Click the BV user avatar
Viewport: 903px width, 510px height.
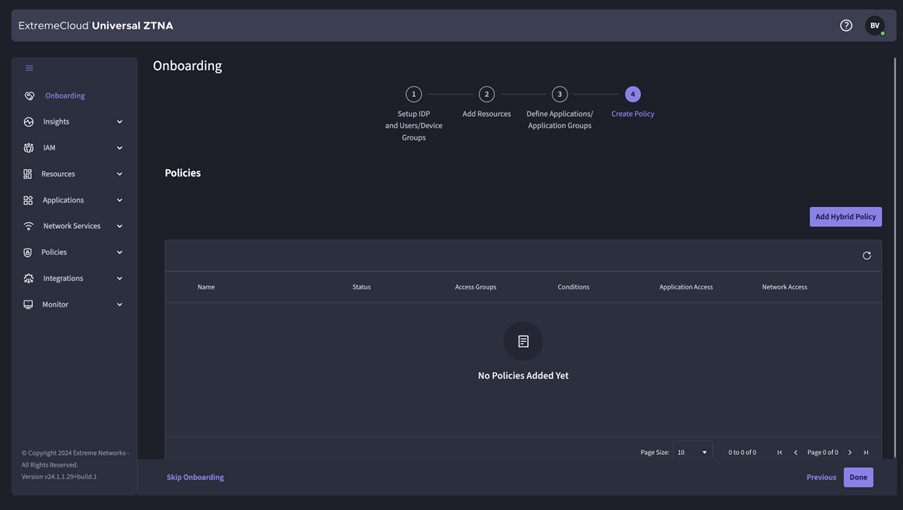pyautogui.click(x=874, y=26)
